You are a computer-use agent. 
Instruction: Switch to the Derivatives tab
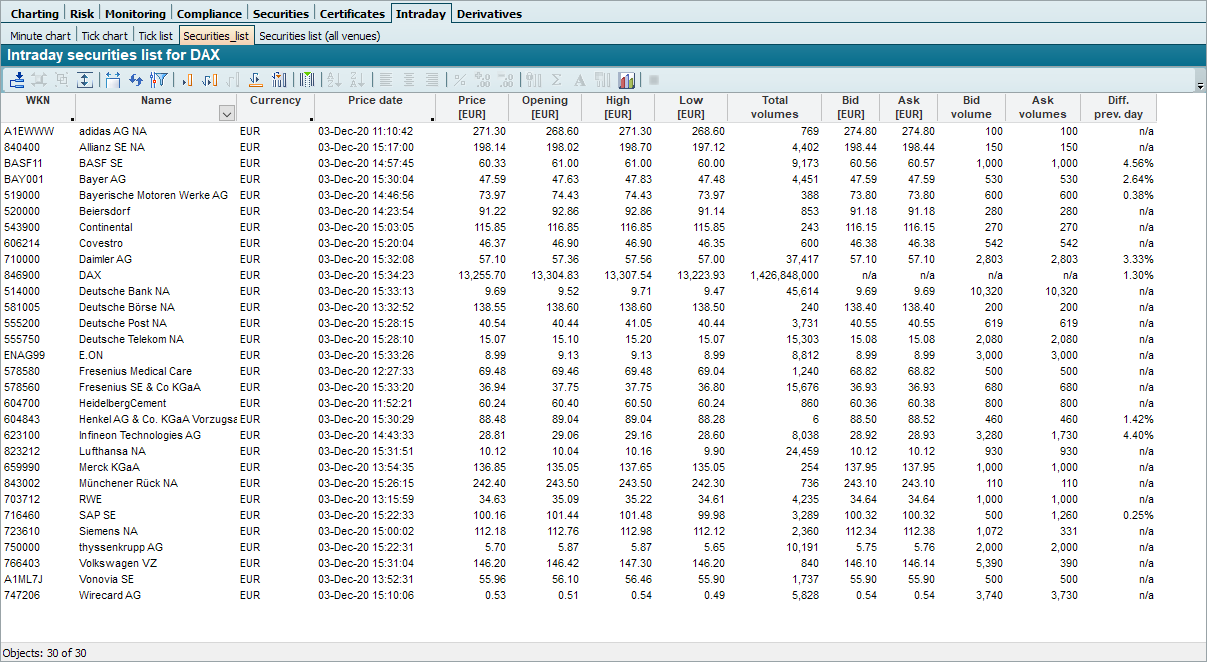click(x=489, y=14)
